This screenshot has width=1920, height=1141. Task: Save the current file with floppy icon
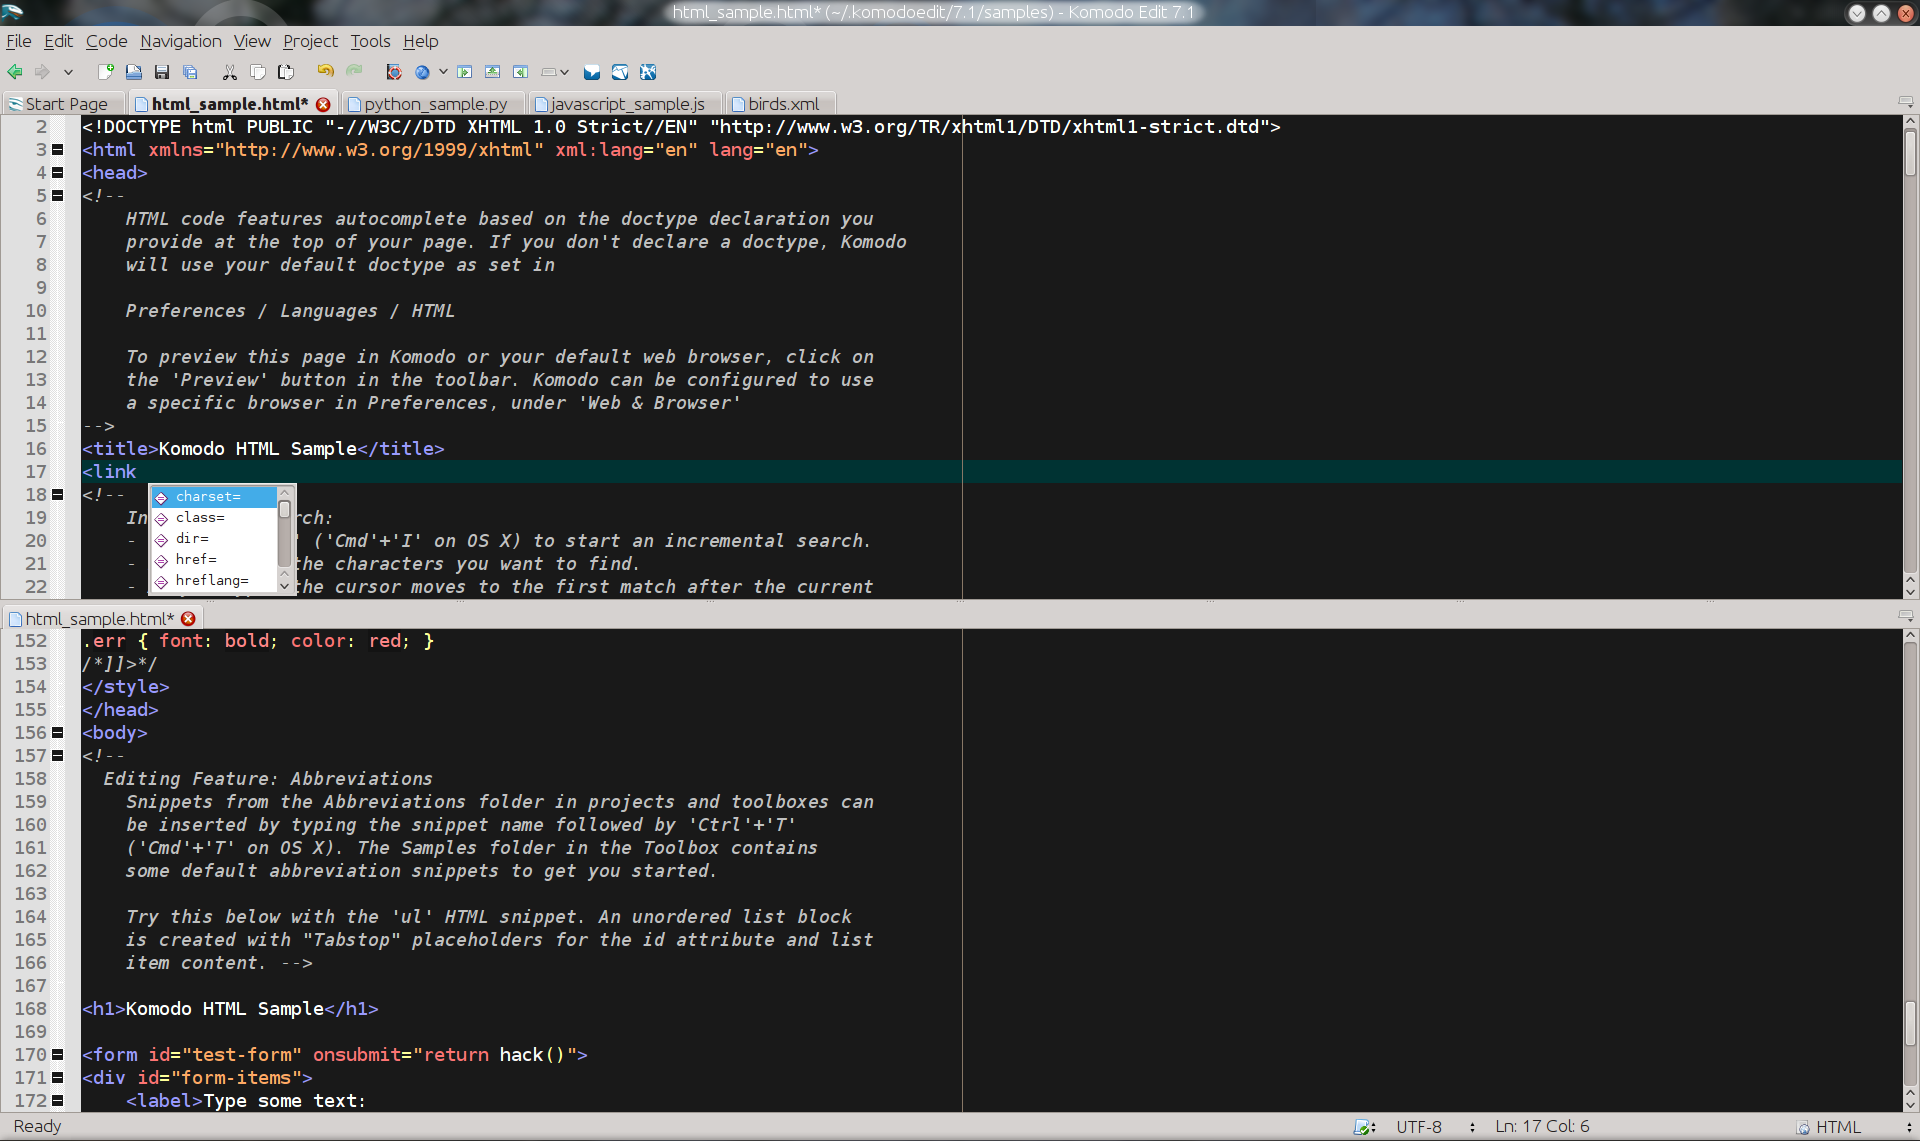162,72
